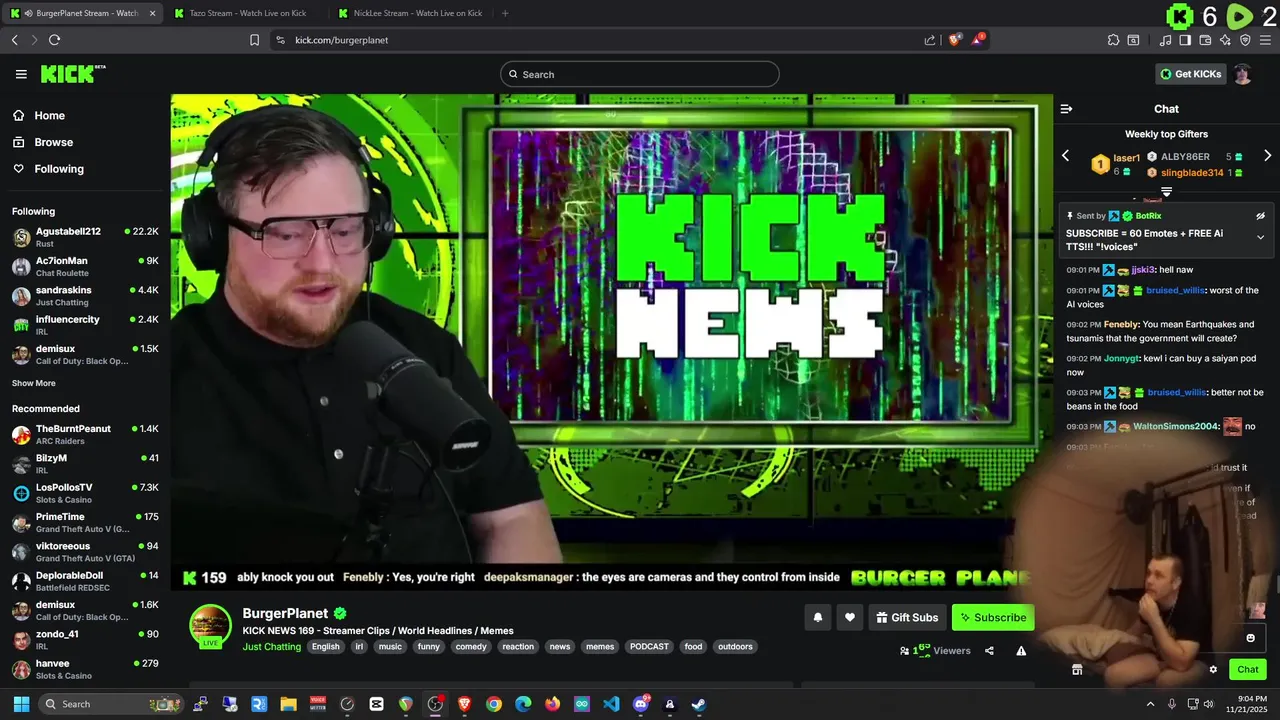Bookmark this page icon
Image resolution: width=1280 pixels, height=720 pixels.
[x=254, y=40]
